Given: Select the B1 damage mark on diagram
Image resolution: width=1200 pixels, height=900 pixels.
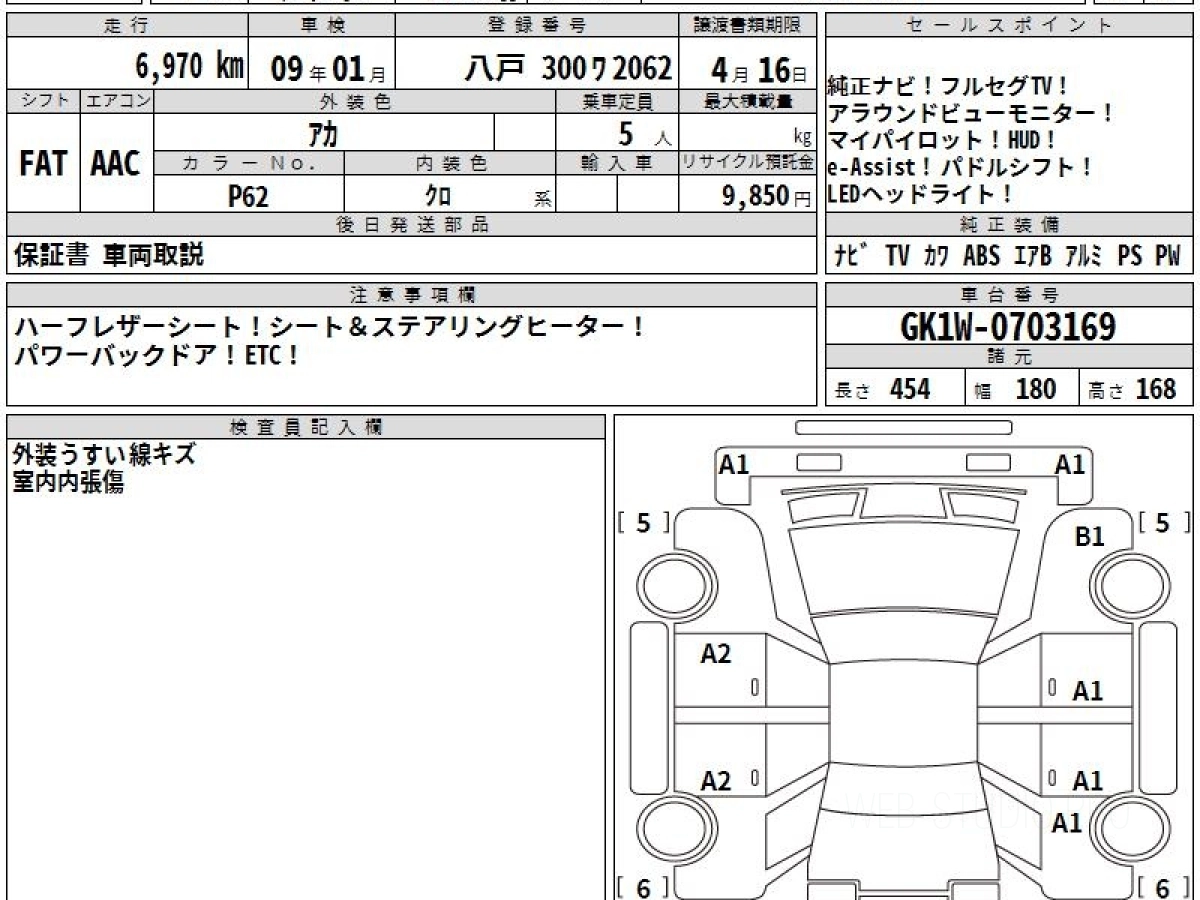Looking at the screenshot, I should [1089, 537].
